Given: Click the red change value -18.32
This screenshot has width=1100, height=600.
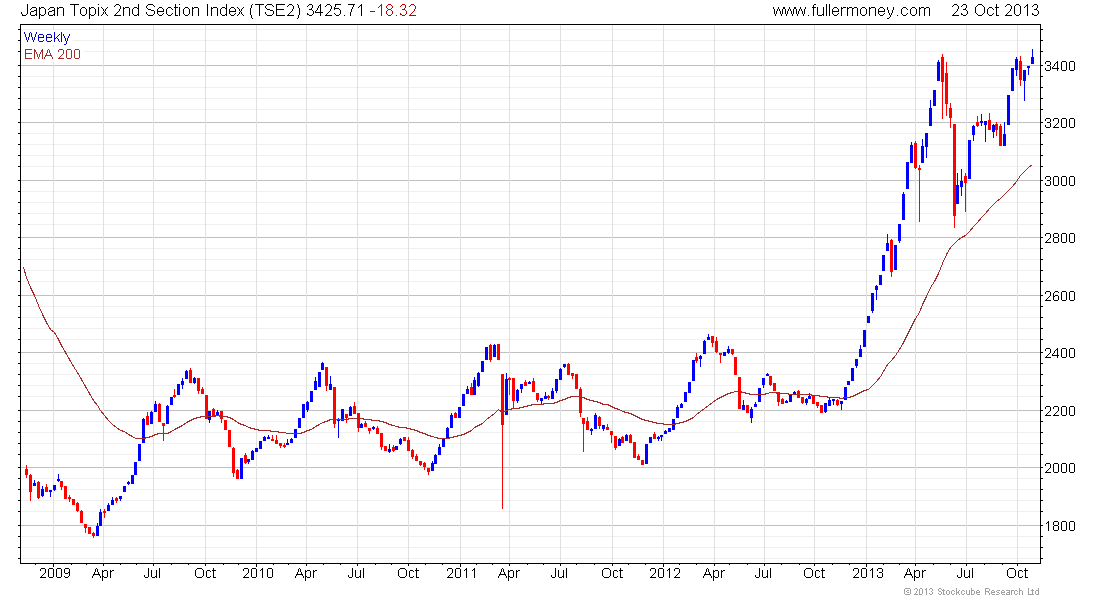Looking at the screenshot, I should (393, 11).
